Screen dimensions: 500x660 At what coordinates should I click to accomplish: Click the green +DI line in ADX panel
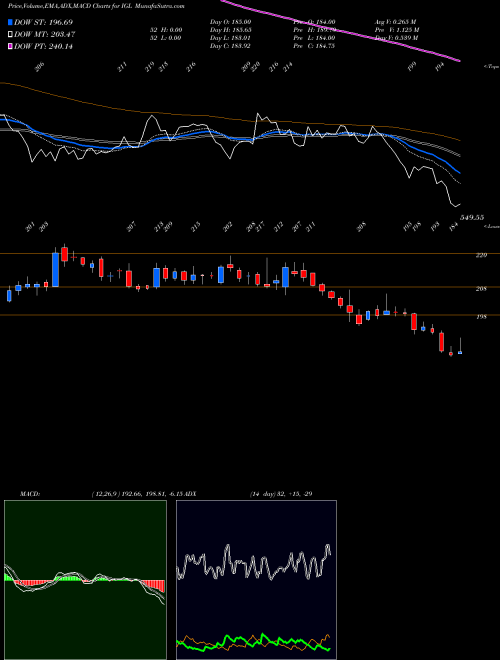[x=263, y=636]
